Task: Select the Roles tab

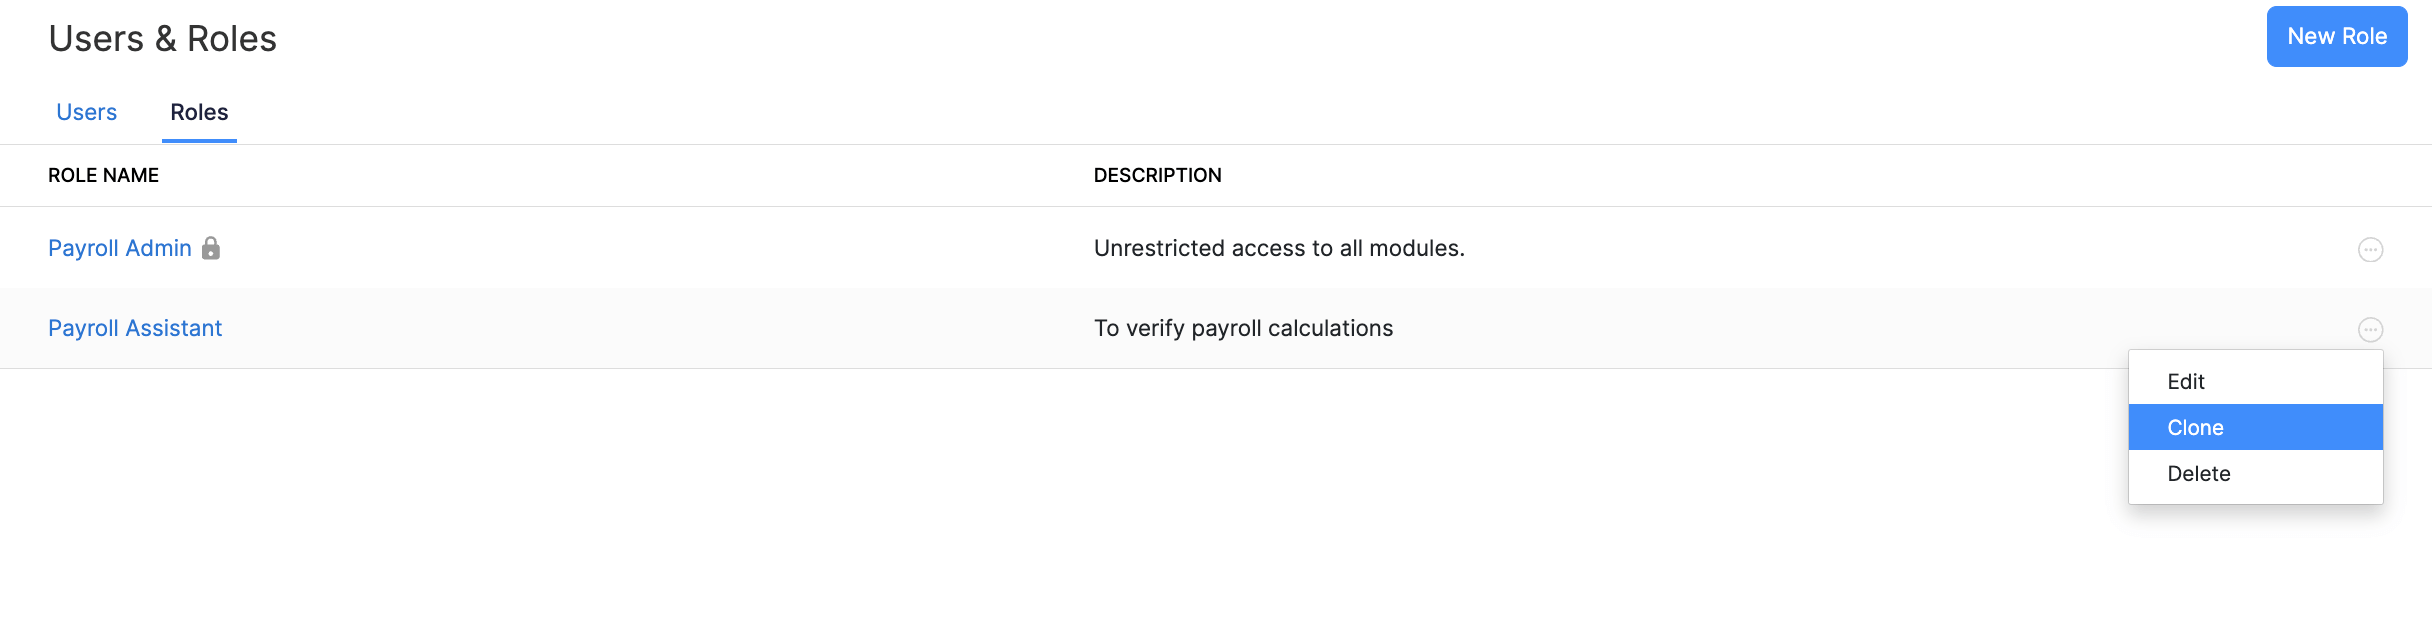Action: [x=199, y=112]
